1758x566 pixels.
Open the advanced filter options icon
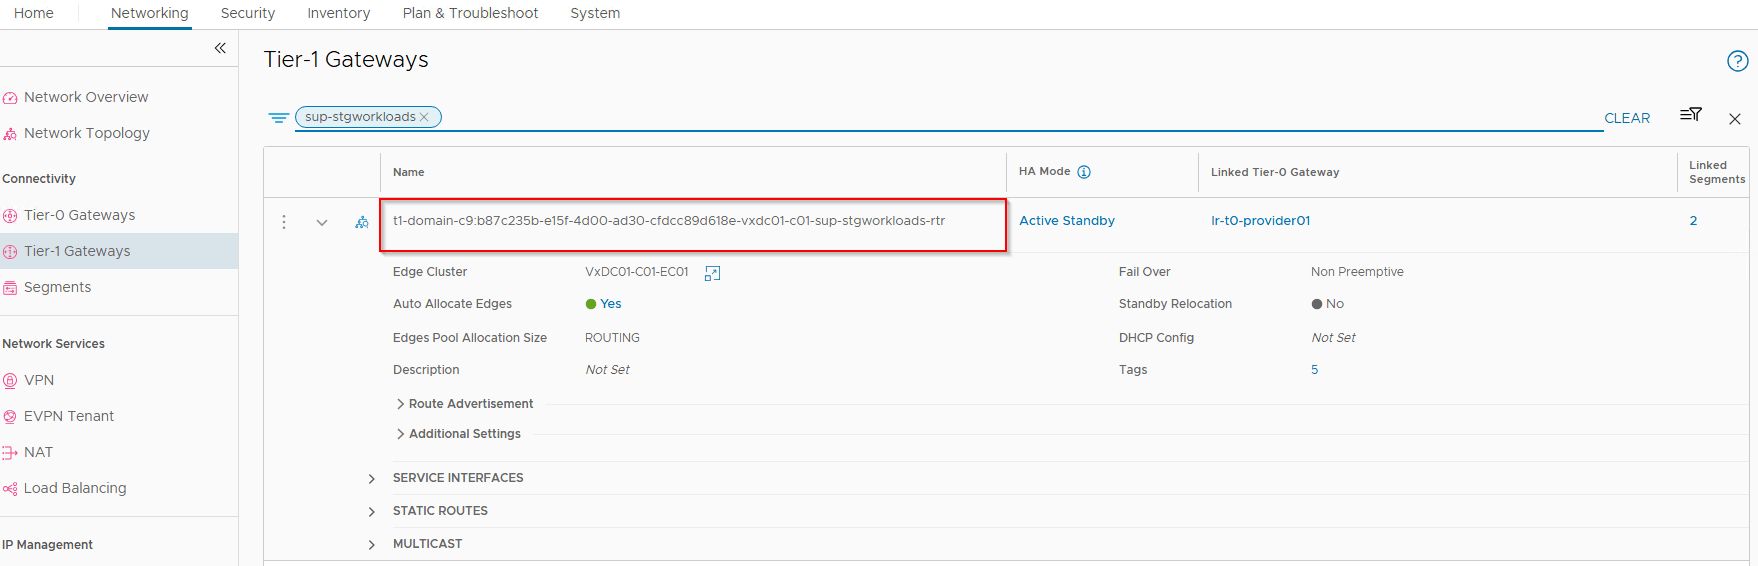click(1690, 115)
